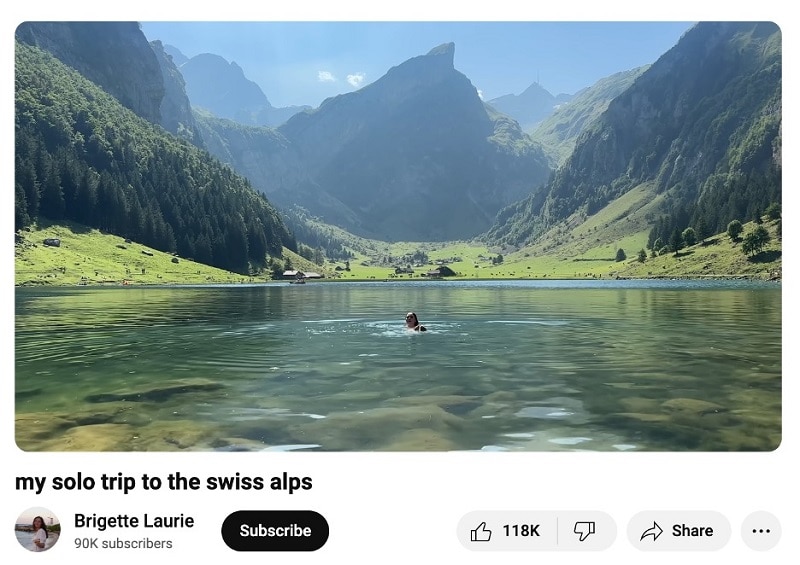Click the thumbs-down dislike icon
The width and height of the screenshot is (800, 565).
tap(584, 531)
